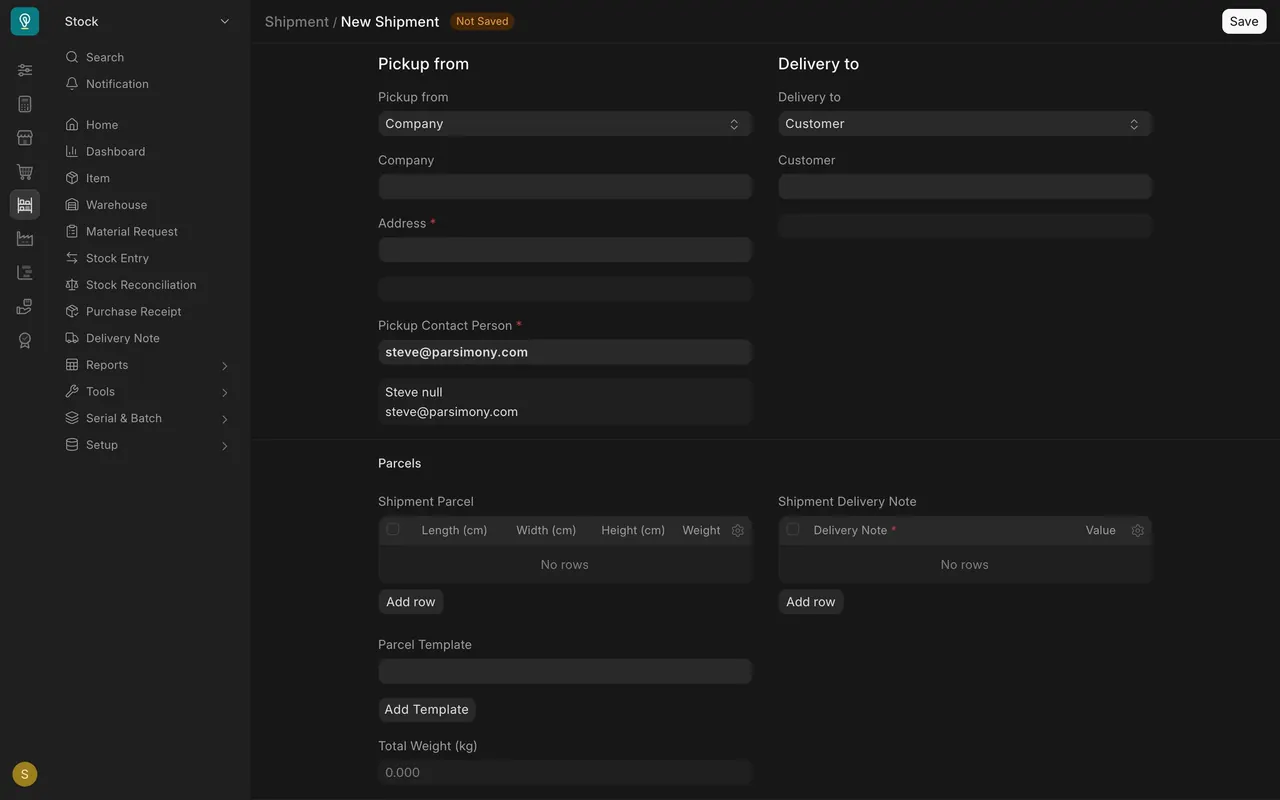1280x800 pixels.
Task: Expand the Serial & Batch section
Action: (148, 418)
